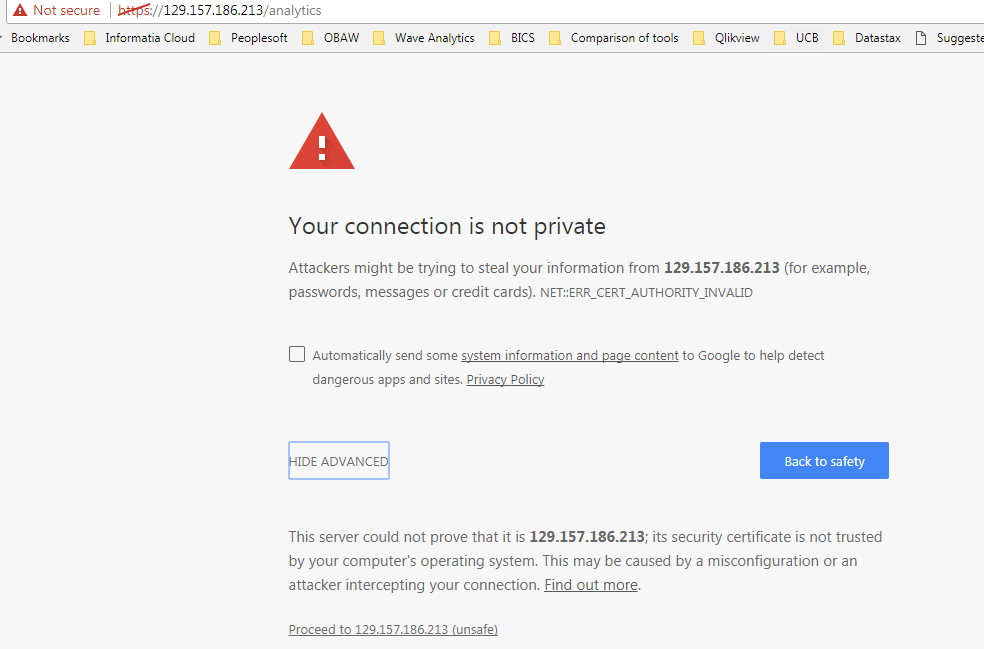Open system information and page content link
Screen dimensions: 984x649
click(569, 356)
